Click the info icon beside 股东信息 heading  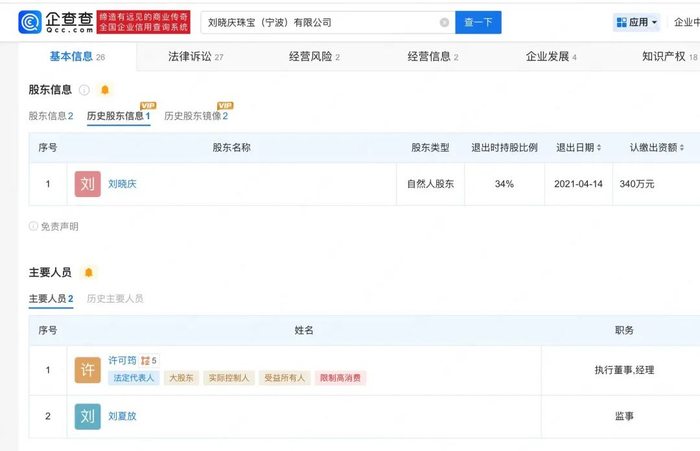pyautogui.click(x=85, y=90)
